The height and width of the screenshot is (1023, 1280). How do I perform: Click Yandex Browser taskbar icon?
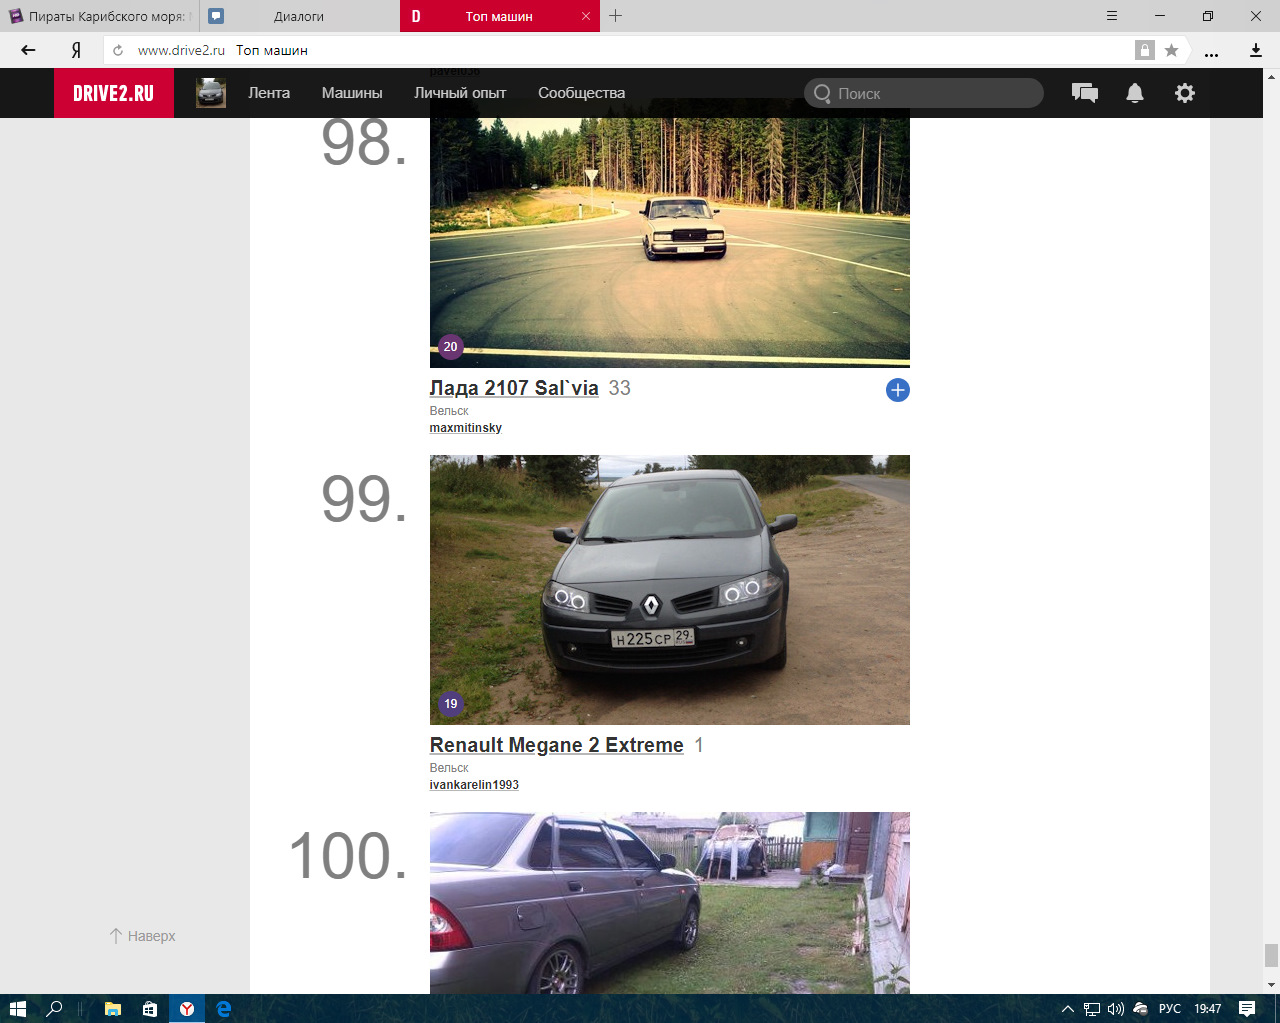(187, 1008)
